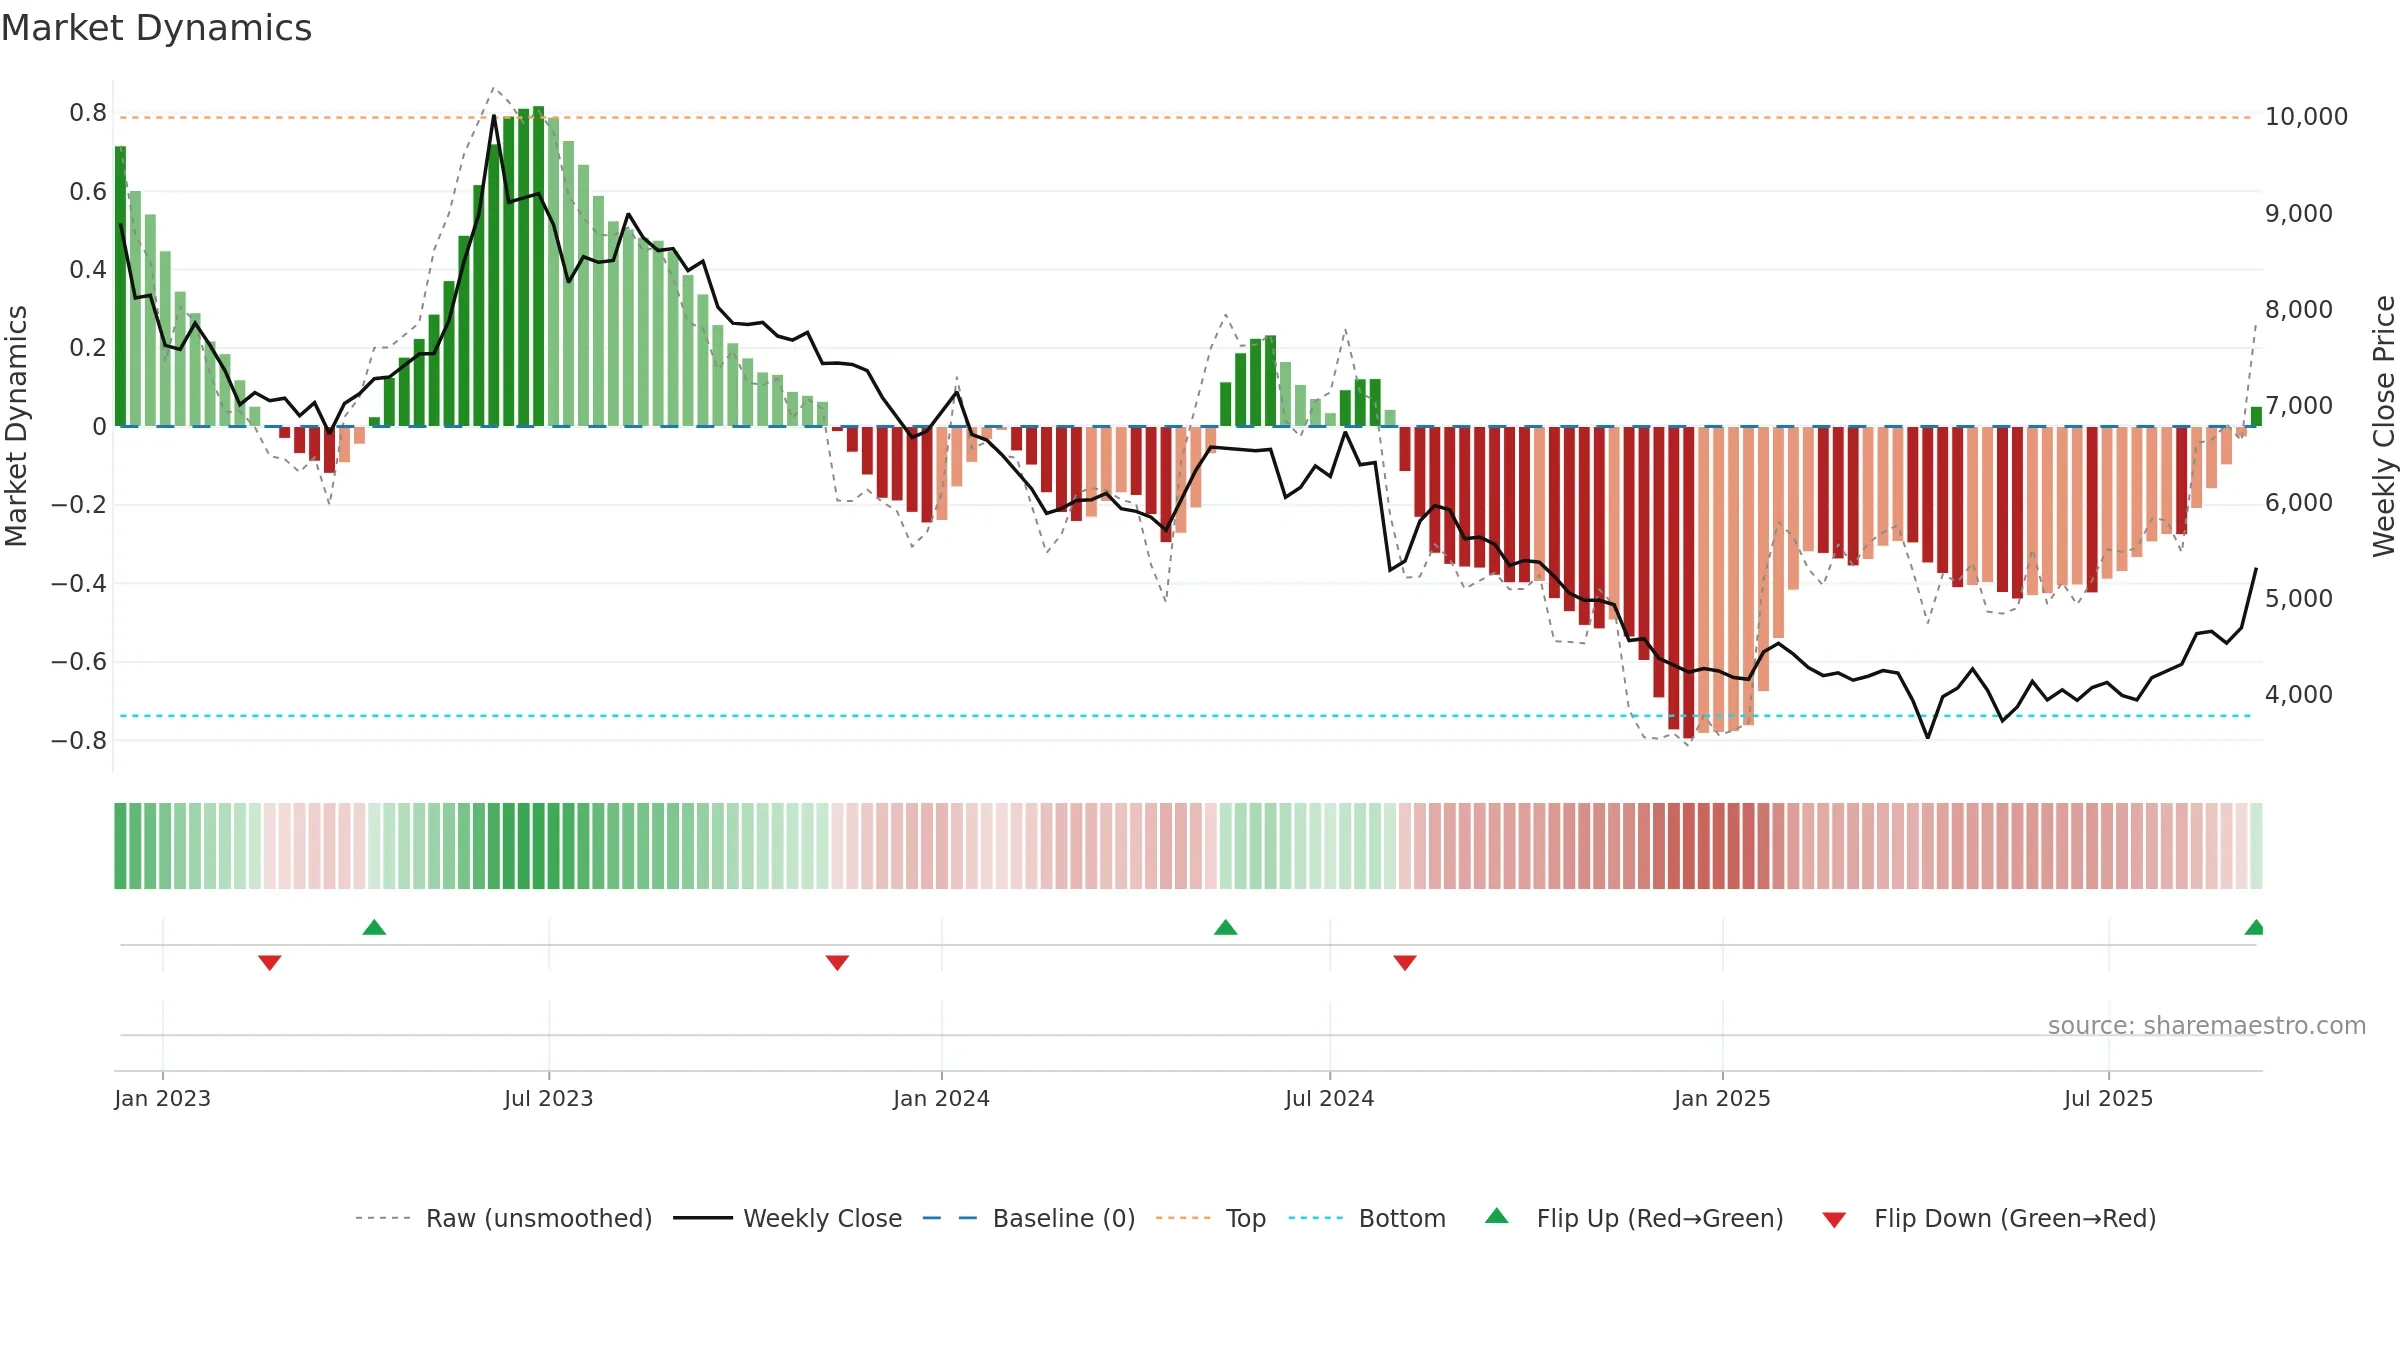2400x1350 pixels.
Task: Click the green flip-up marker near May 2023
Action: pyautogui.click(x=374, y=927)
